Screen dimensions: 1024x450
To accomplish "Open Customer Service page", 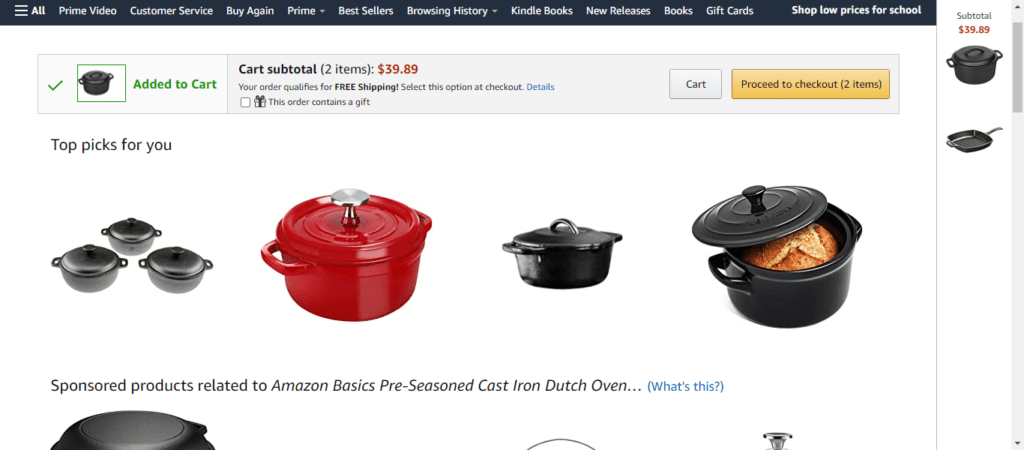I will tap(171, 11).
